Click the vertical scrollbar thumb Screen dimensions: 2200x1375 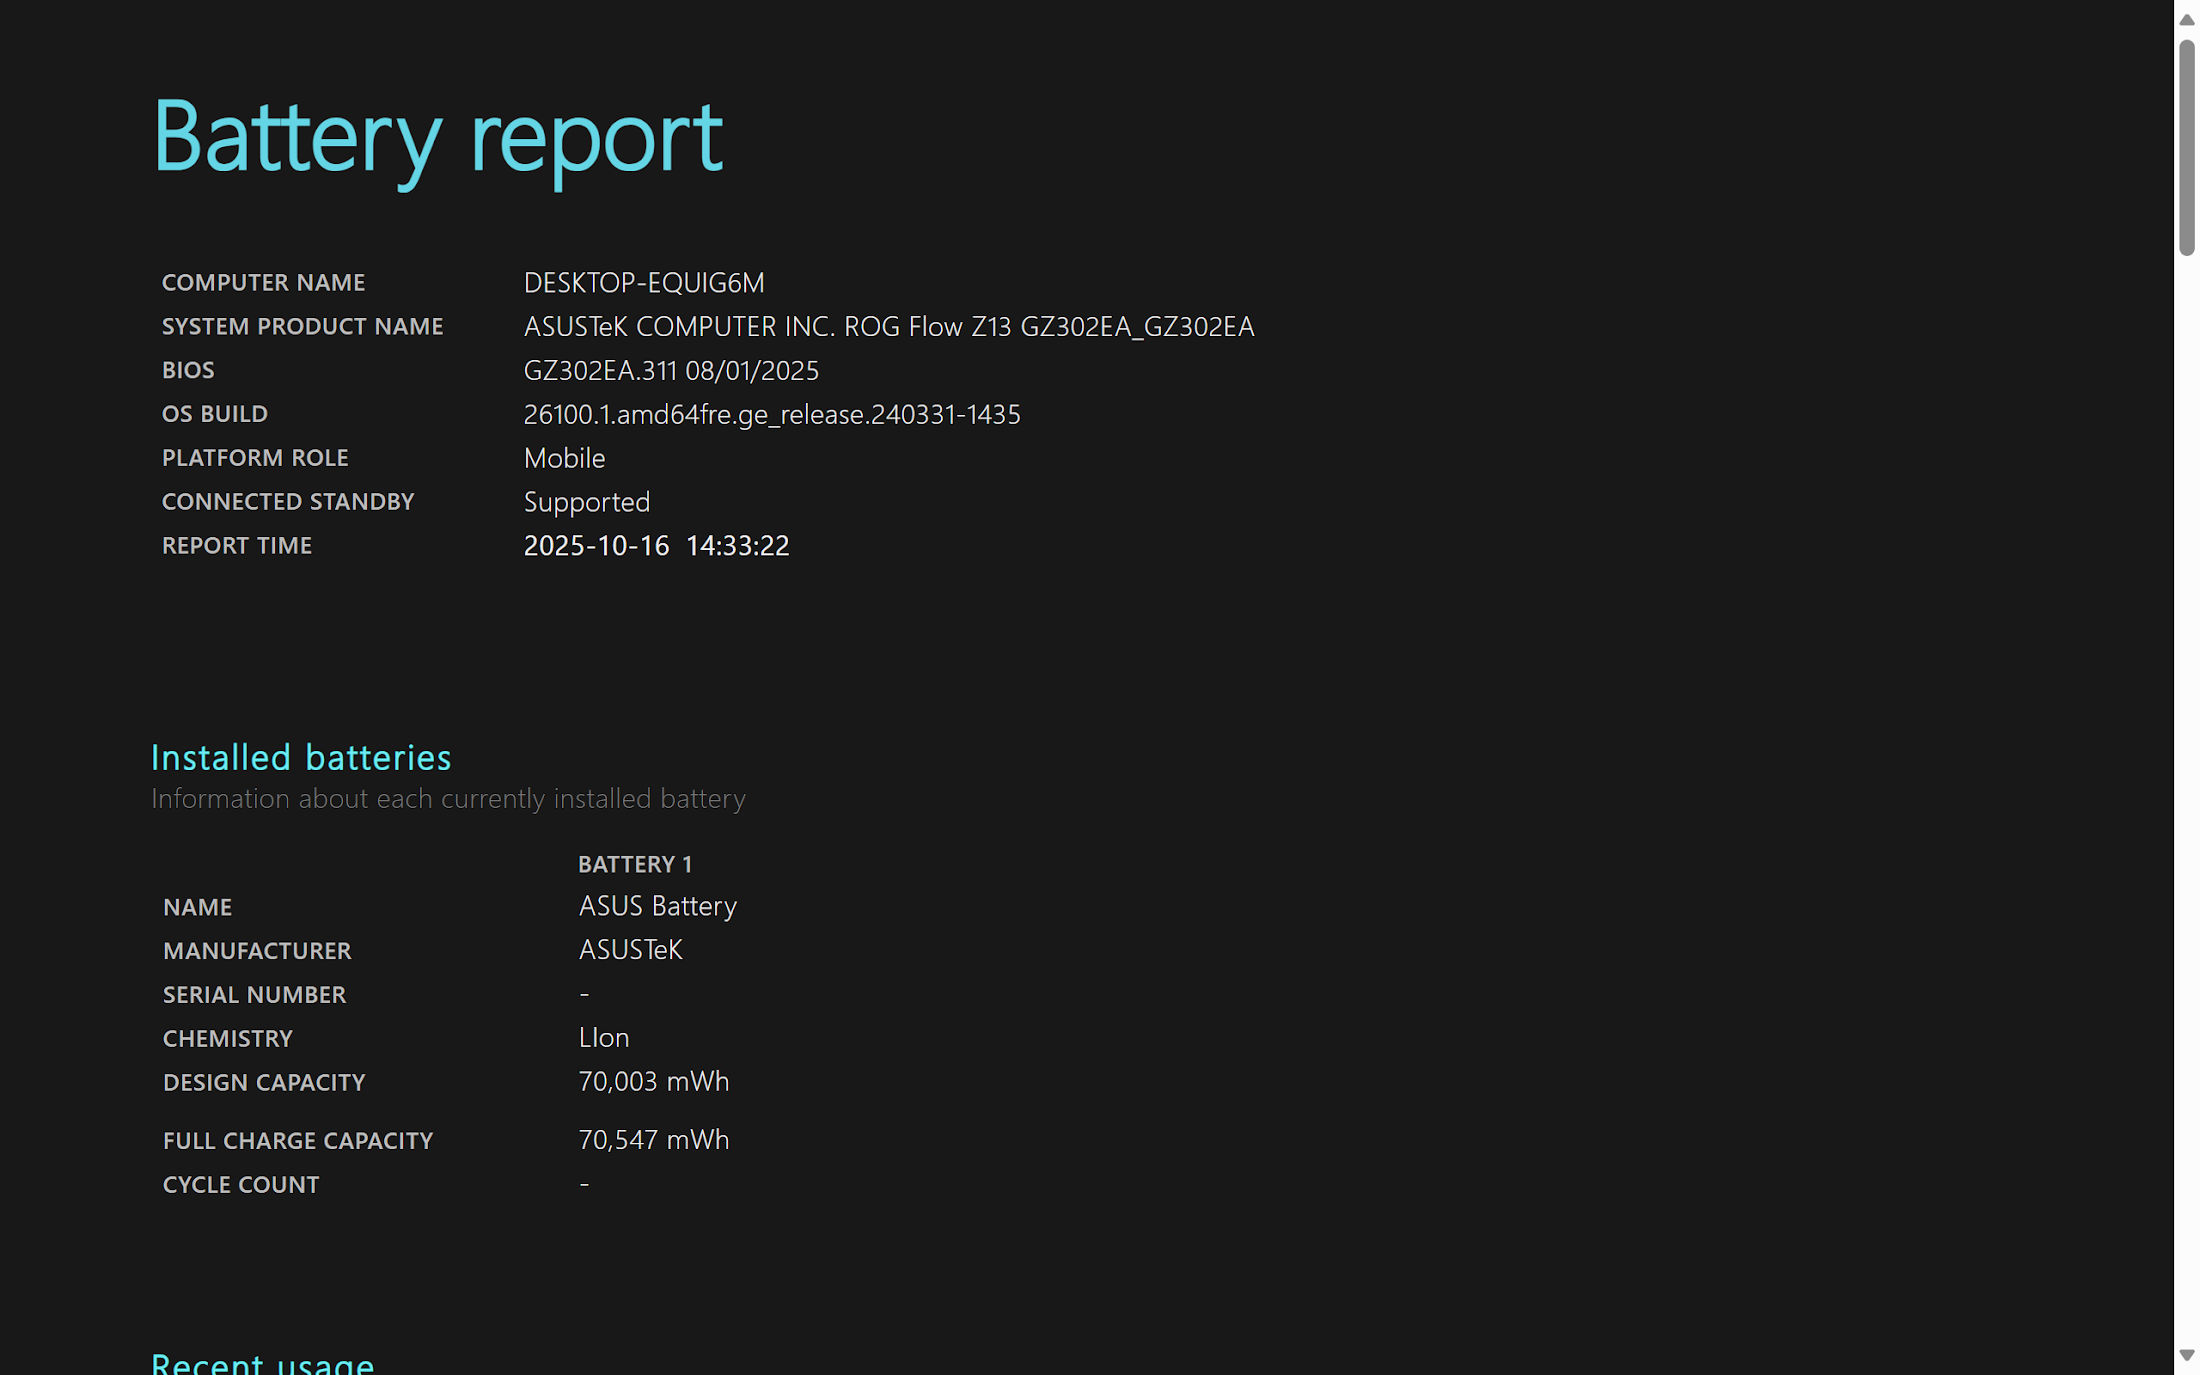pyautogui.click(x=2186, y=147)
